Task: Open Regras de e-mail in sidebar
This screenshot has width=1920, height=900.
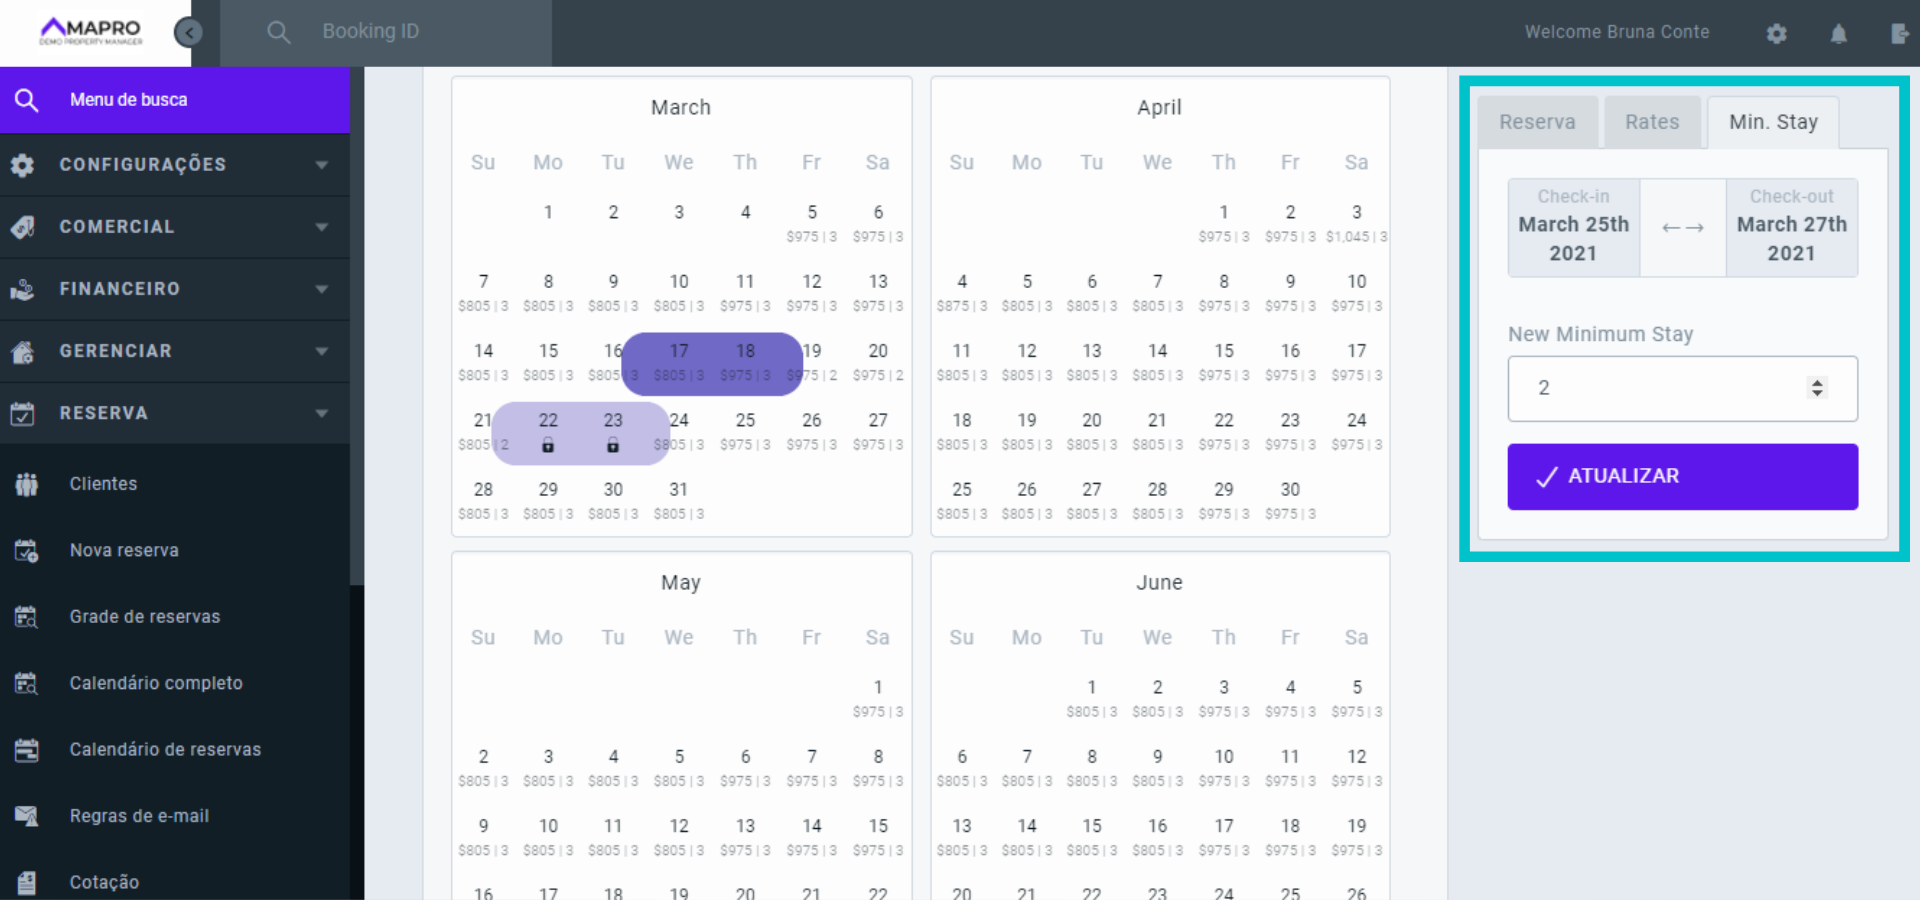Action: [x=139, y=816]
